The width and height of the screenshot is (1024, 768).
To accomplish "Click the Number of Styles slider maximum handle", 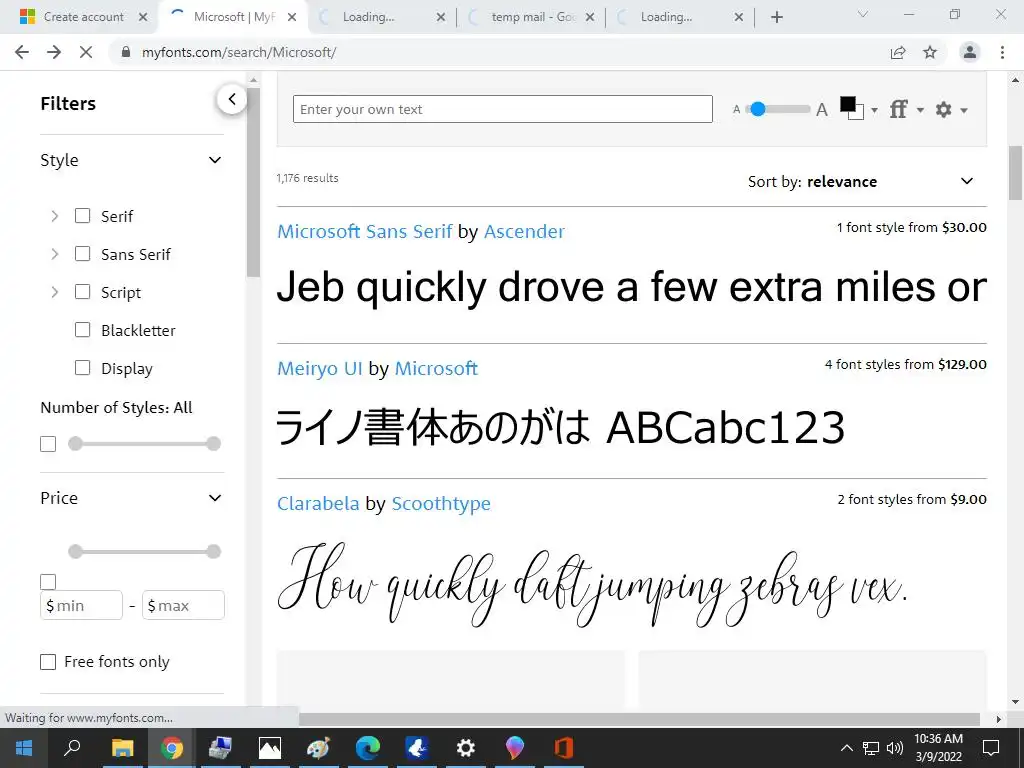I will 214,444.
